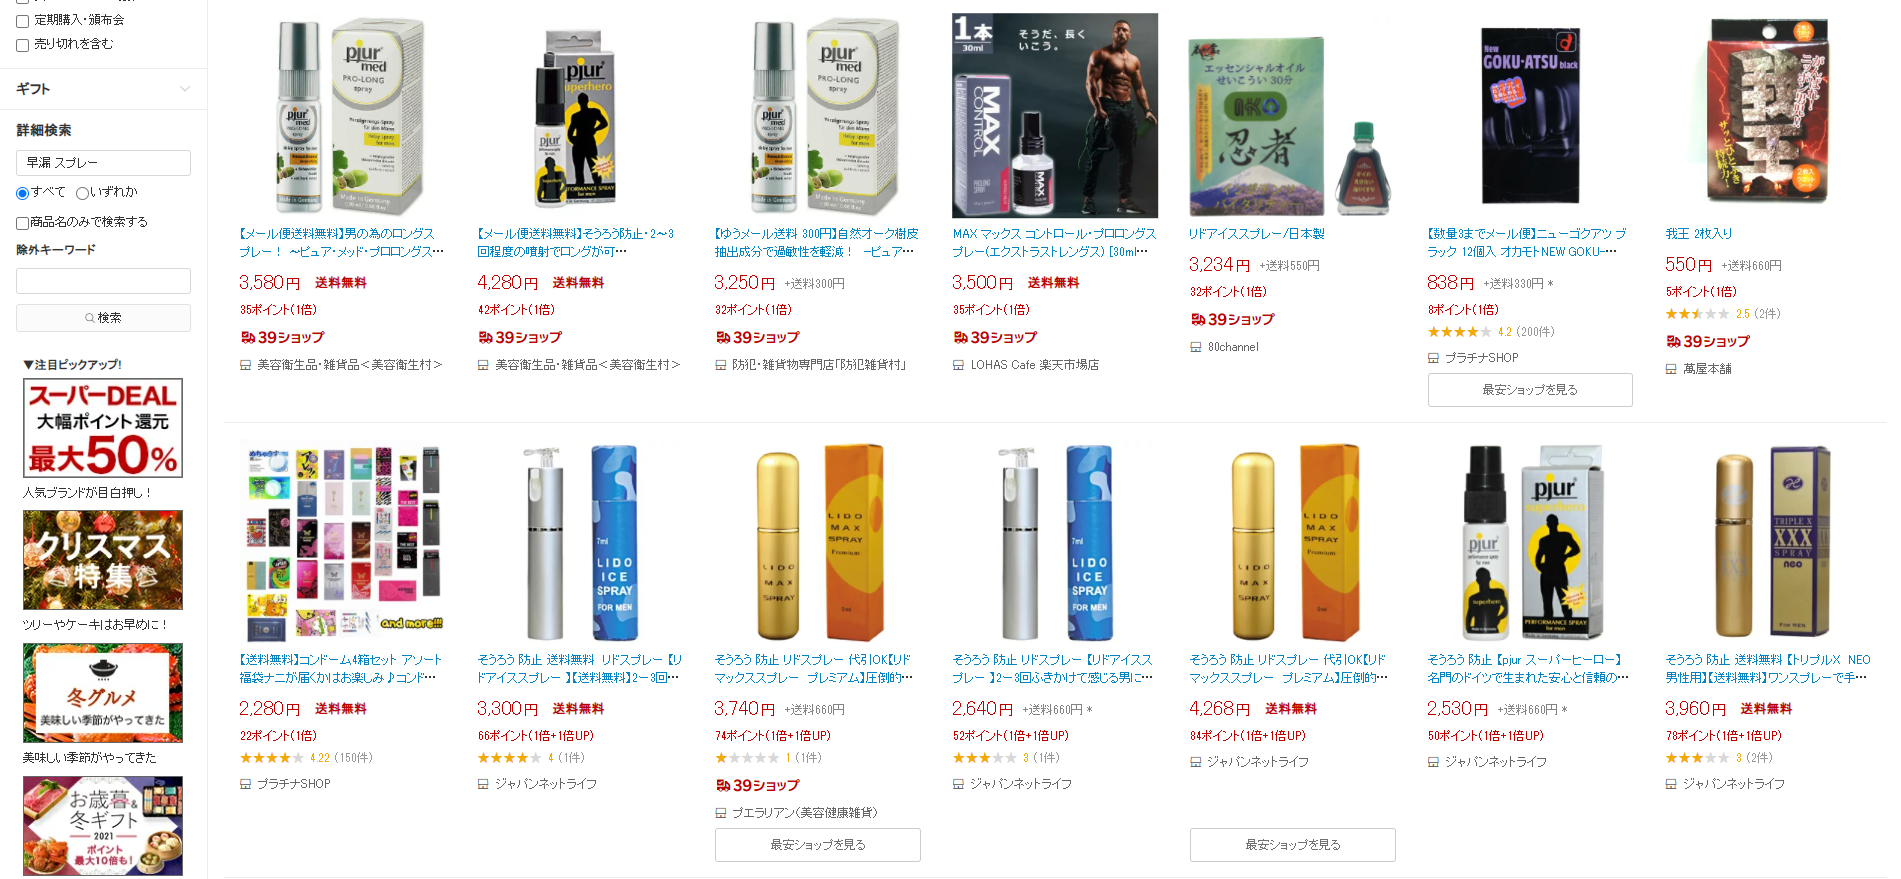
Task: Click the shop icon beside 80channel
Action: [x=1195, y=347]
